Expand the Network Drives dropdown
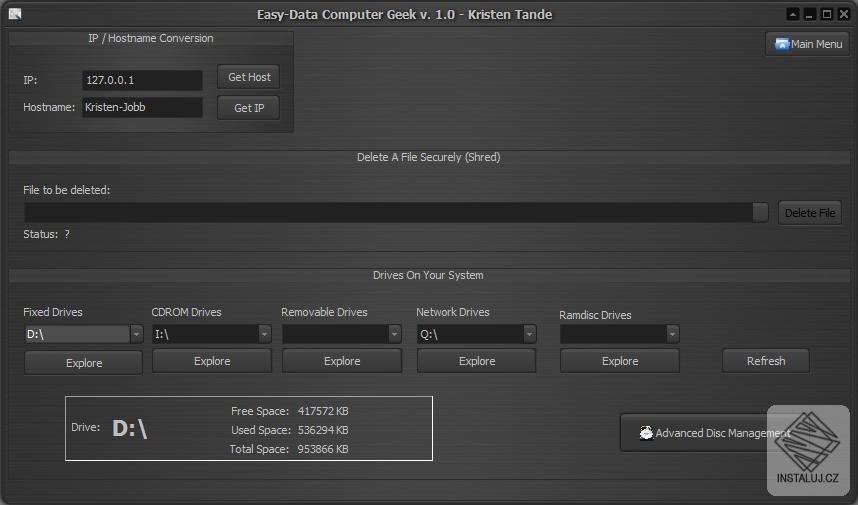The height and width of the screenshot is (505, 858). point(529,334)
